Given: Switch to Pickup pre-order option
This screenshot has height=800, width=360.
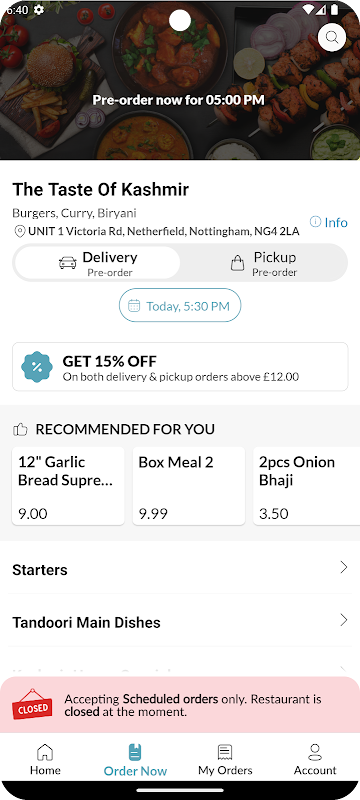Looking at the screenshot, I should tap(263, 263).
